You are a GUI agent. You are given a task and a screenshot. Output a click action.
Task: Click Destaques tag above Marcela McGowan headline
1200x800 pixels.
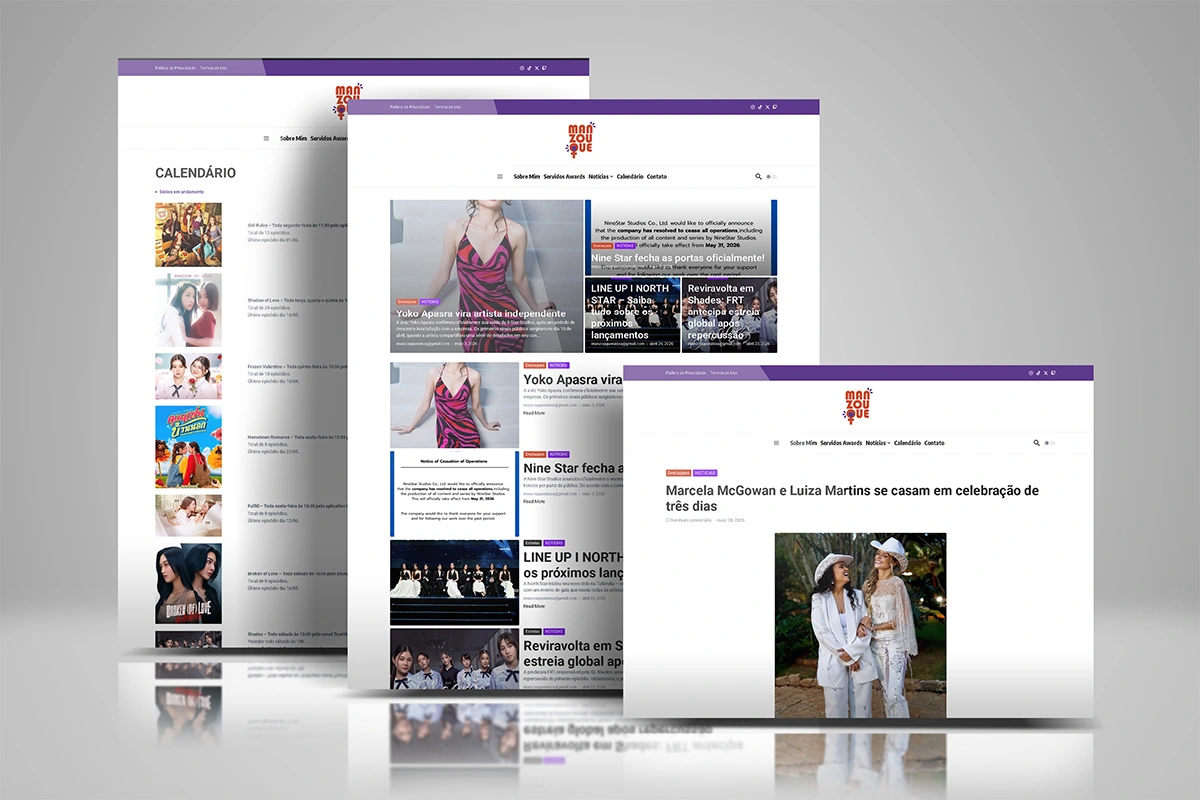coord(678,473)
